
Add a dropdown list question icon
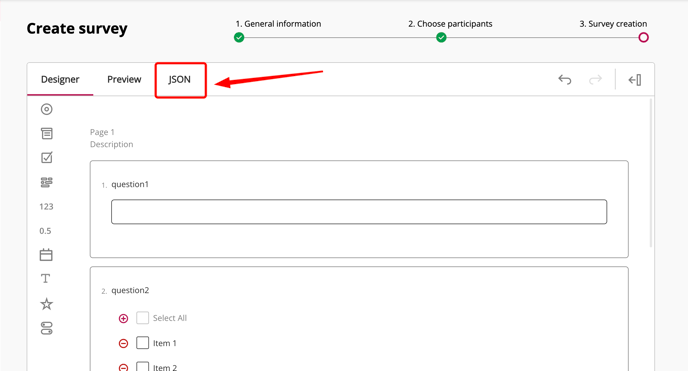47,133
